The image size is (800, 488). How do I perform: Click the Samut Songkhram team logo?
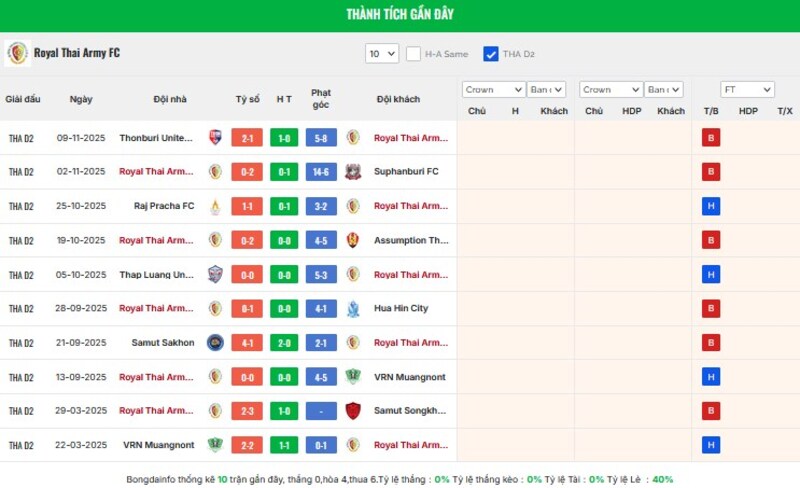pos(353,410)
